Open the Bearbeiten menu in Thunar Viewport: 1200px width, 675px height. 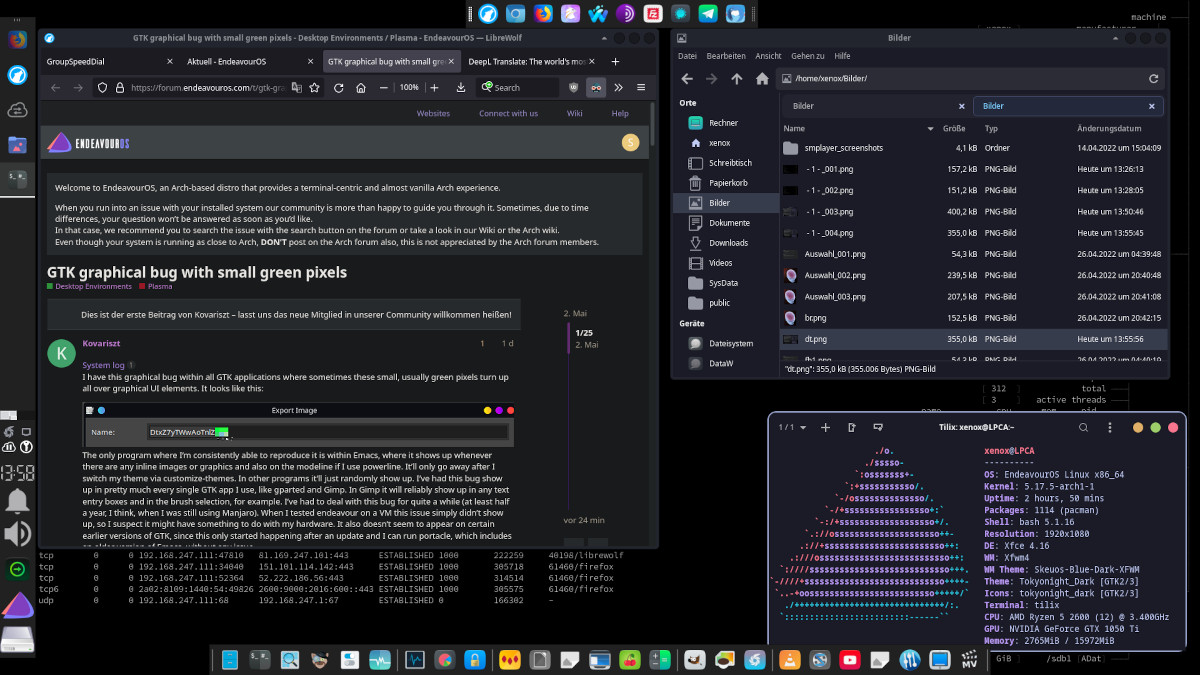tap(726, 56)
